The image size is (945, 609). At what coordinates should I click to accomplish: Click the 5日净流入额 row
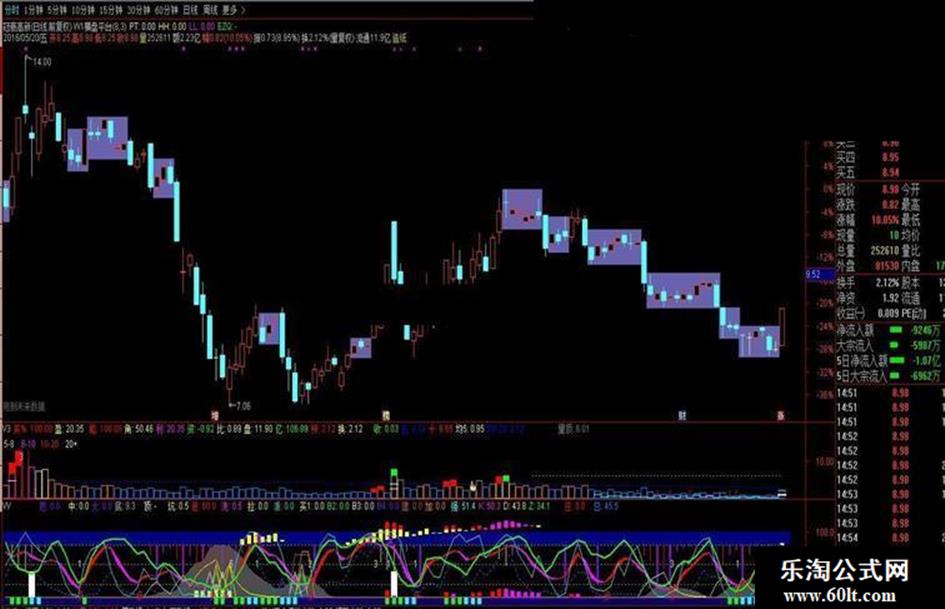[x=890, y=361]
